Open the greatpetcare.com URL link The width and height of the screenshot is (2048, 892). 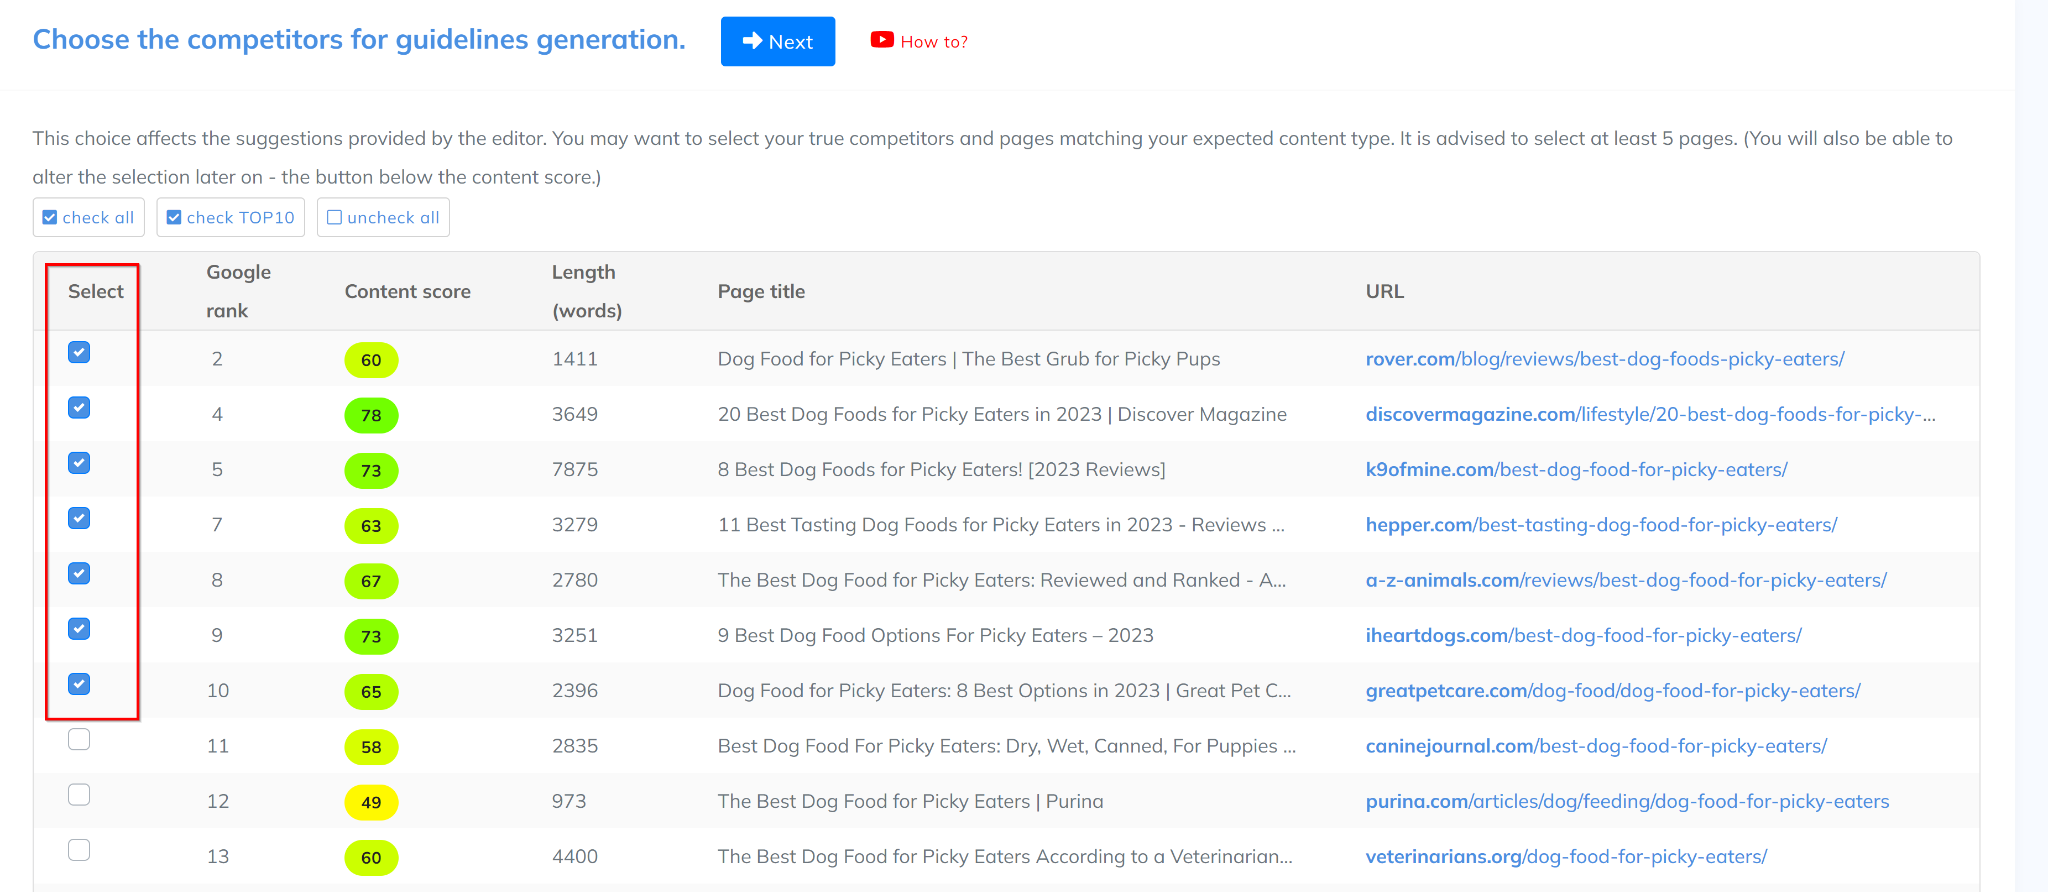(x=1613, y=691)
